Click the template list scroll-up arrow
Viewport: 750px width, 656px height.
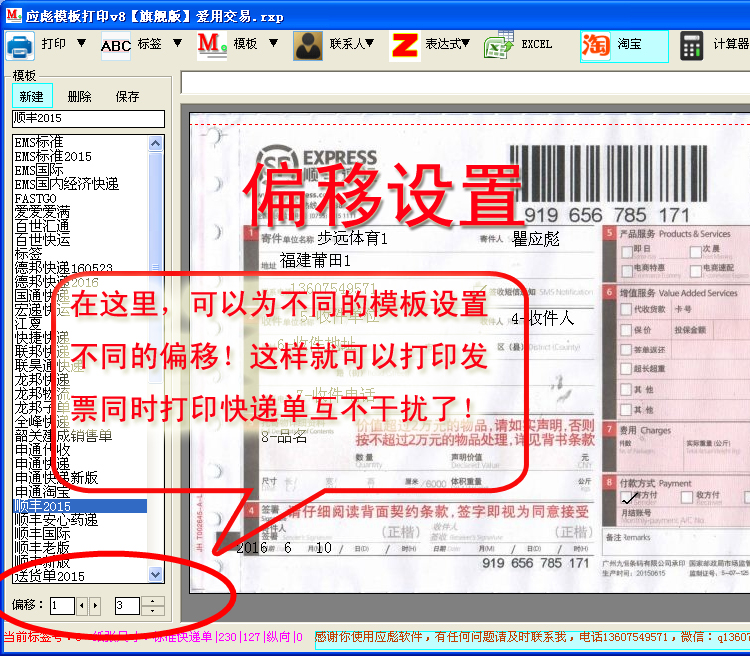point(155,143)
